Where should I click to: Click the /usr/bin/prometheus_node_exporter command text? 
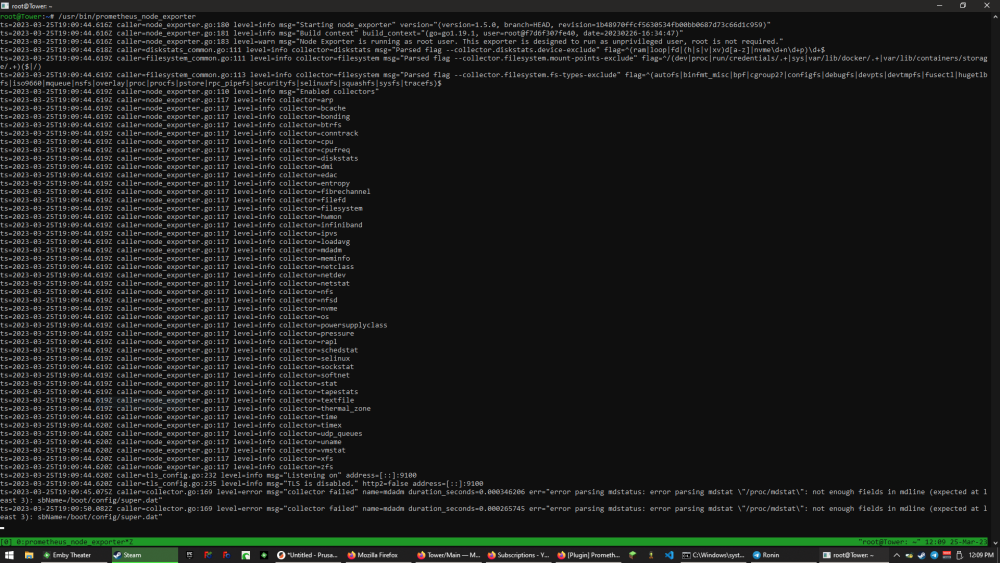[x=128, y=17]
